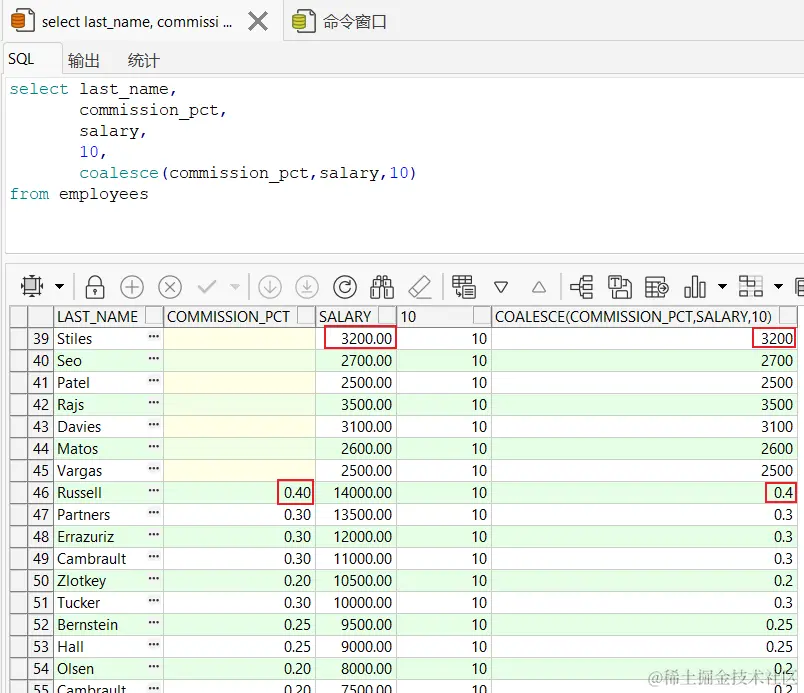This screenshot has height=693, width=804.
Task: Click sort box next to COMMISSION_PCT header
Action: click(306, 315)
